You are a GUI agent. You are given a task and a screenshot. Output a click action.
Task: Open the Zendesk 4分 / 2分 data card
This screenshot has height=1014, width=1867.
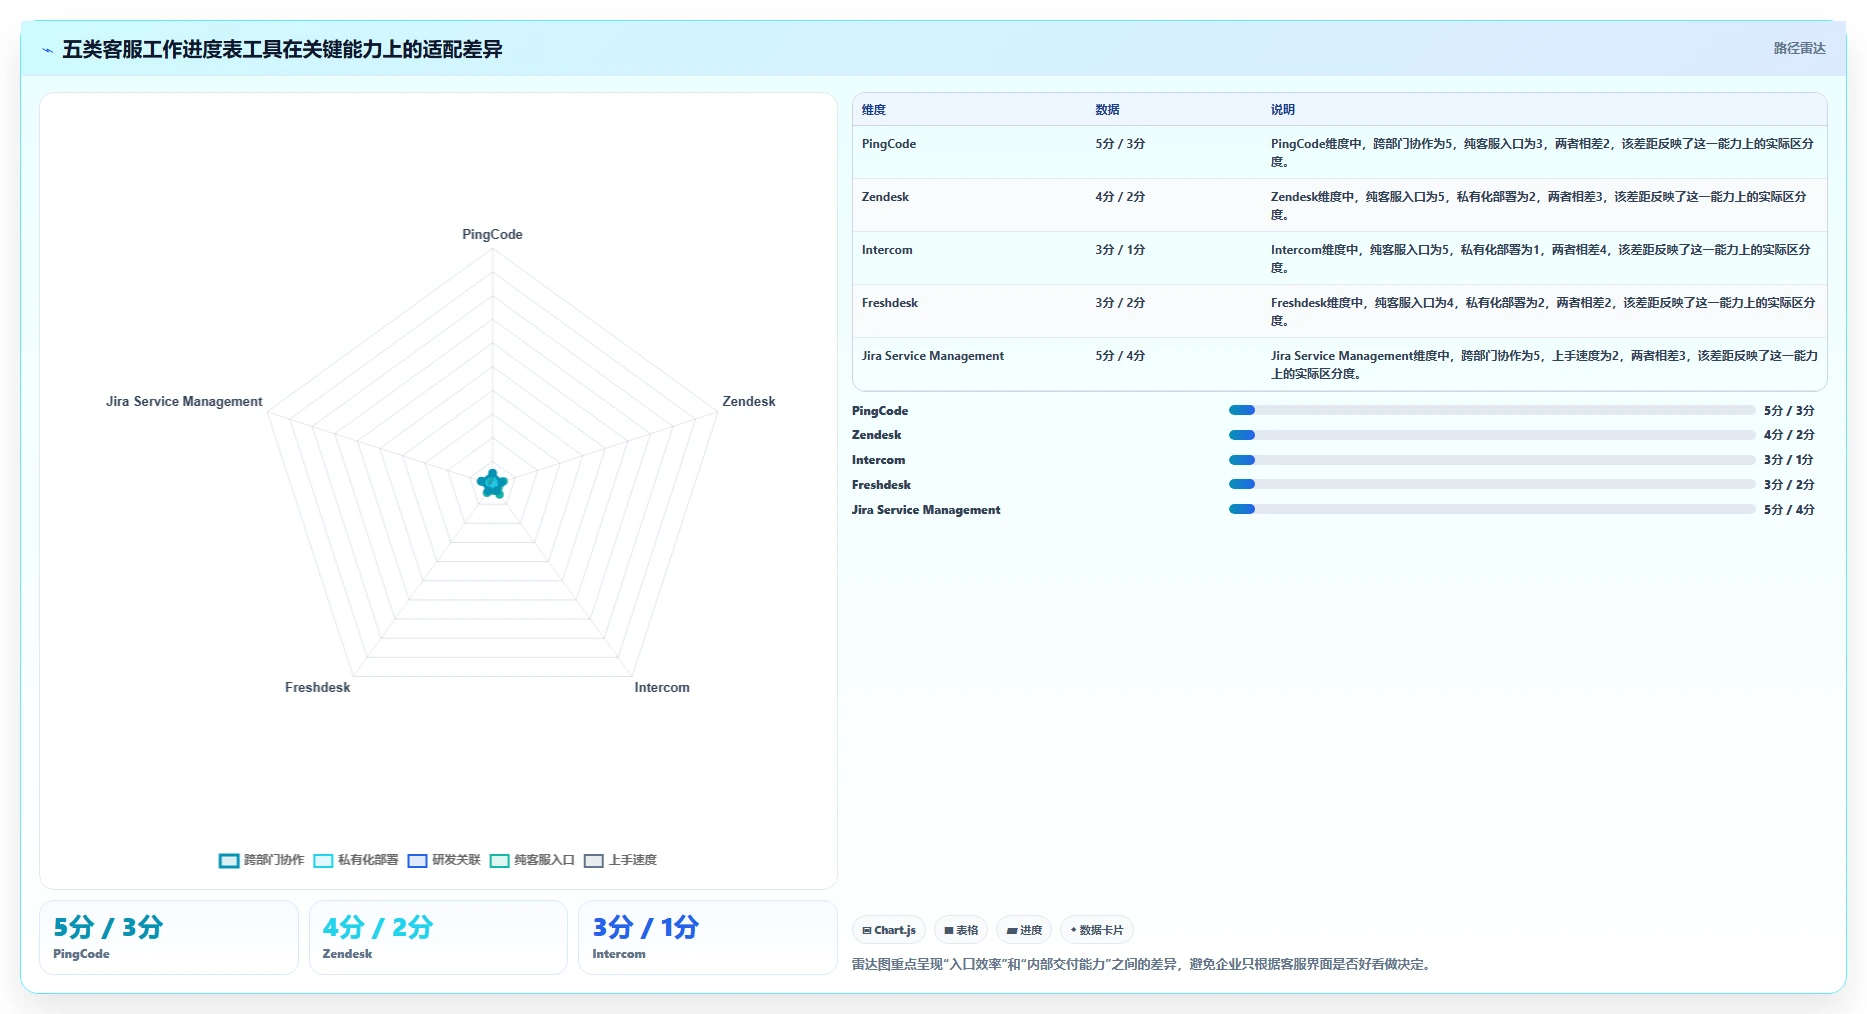[438, 937]
